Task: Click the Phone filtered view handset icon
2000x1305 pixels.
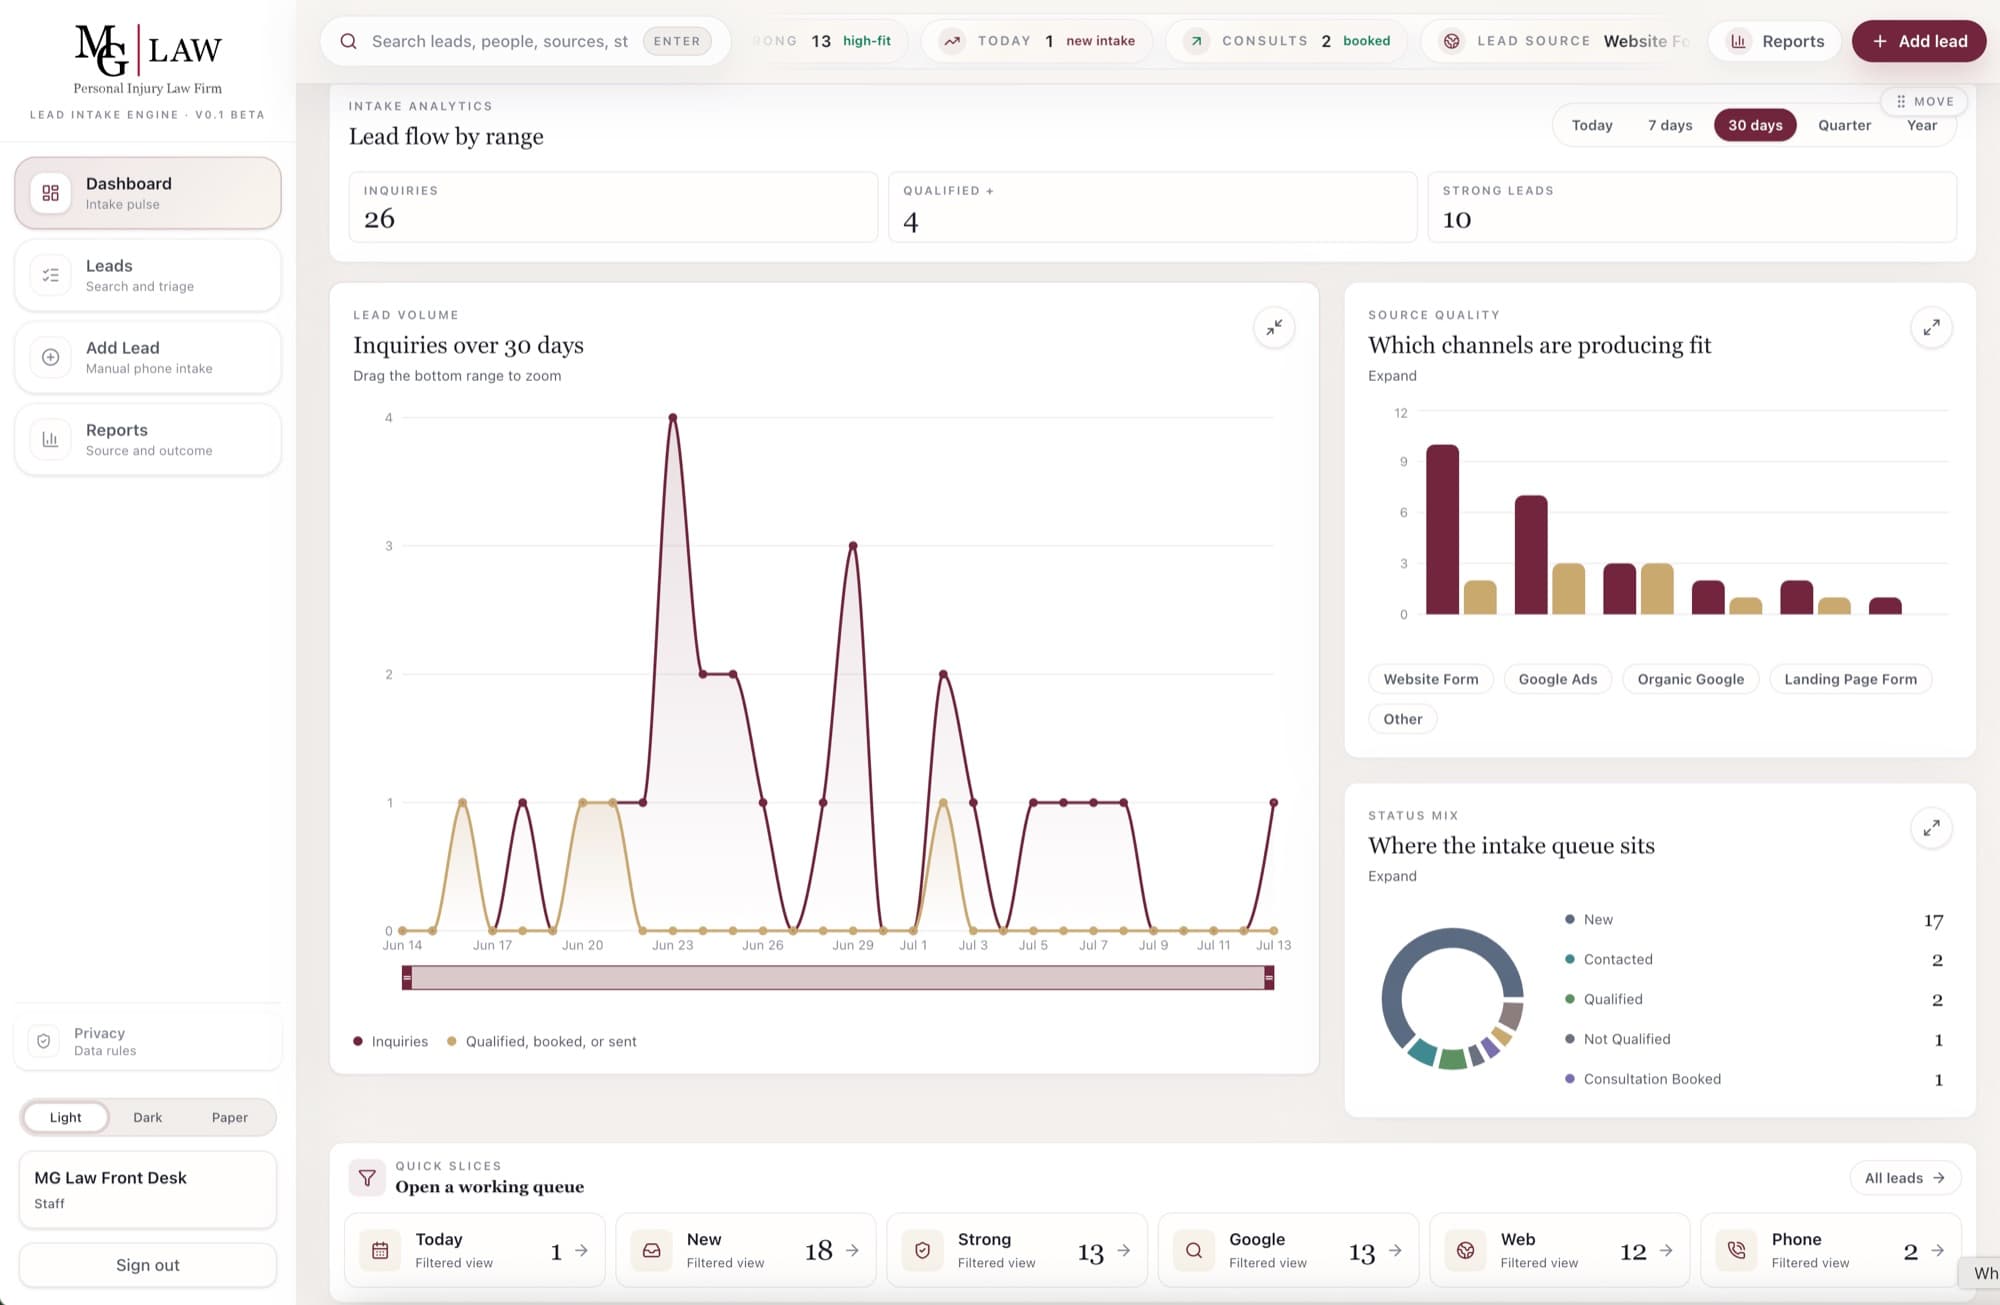Action: click(1737, 1250)
